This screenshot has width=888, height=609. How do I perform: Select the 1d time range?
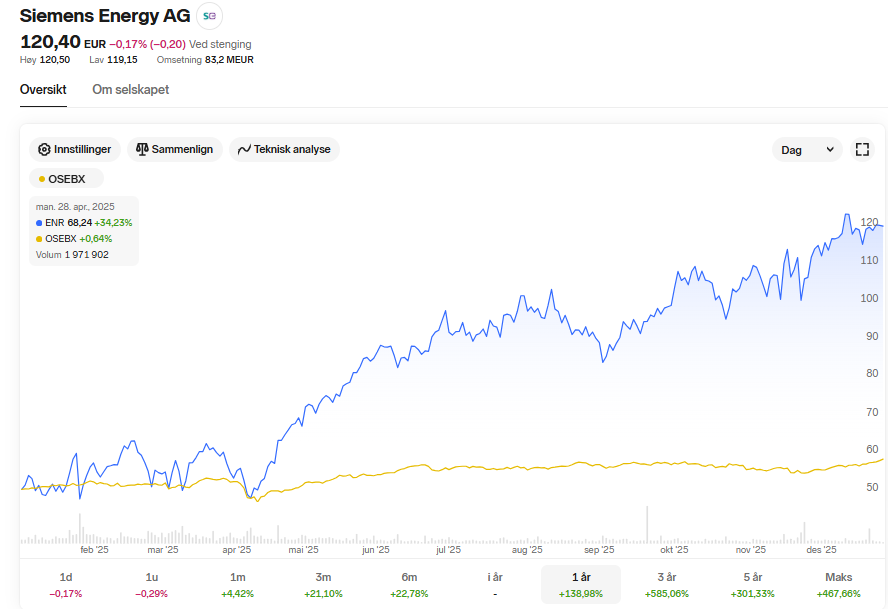(x=66, y=585)
